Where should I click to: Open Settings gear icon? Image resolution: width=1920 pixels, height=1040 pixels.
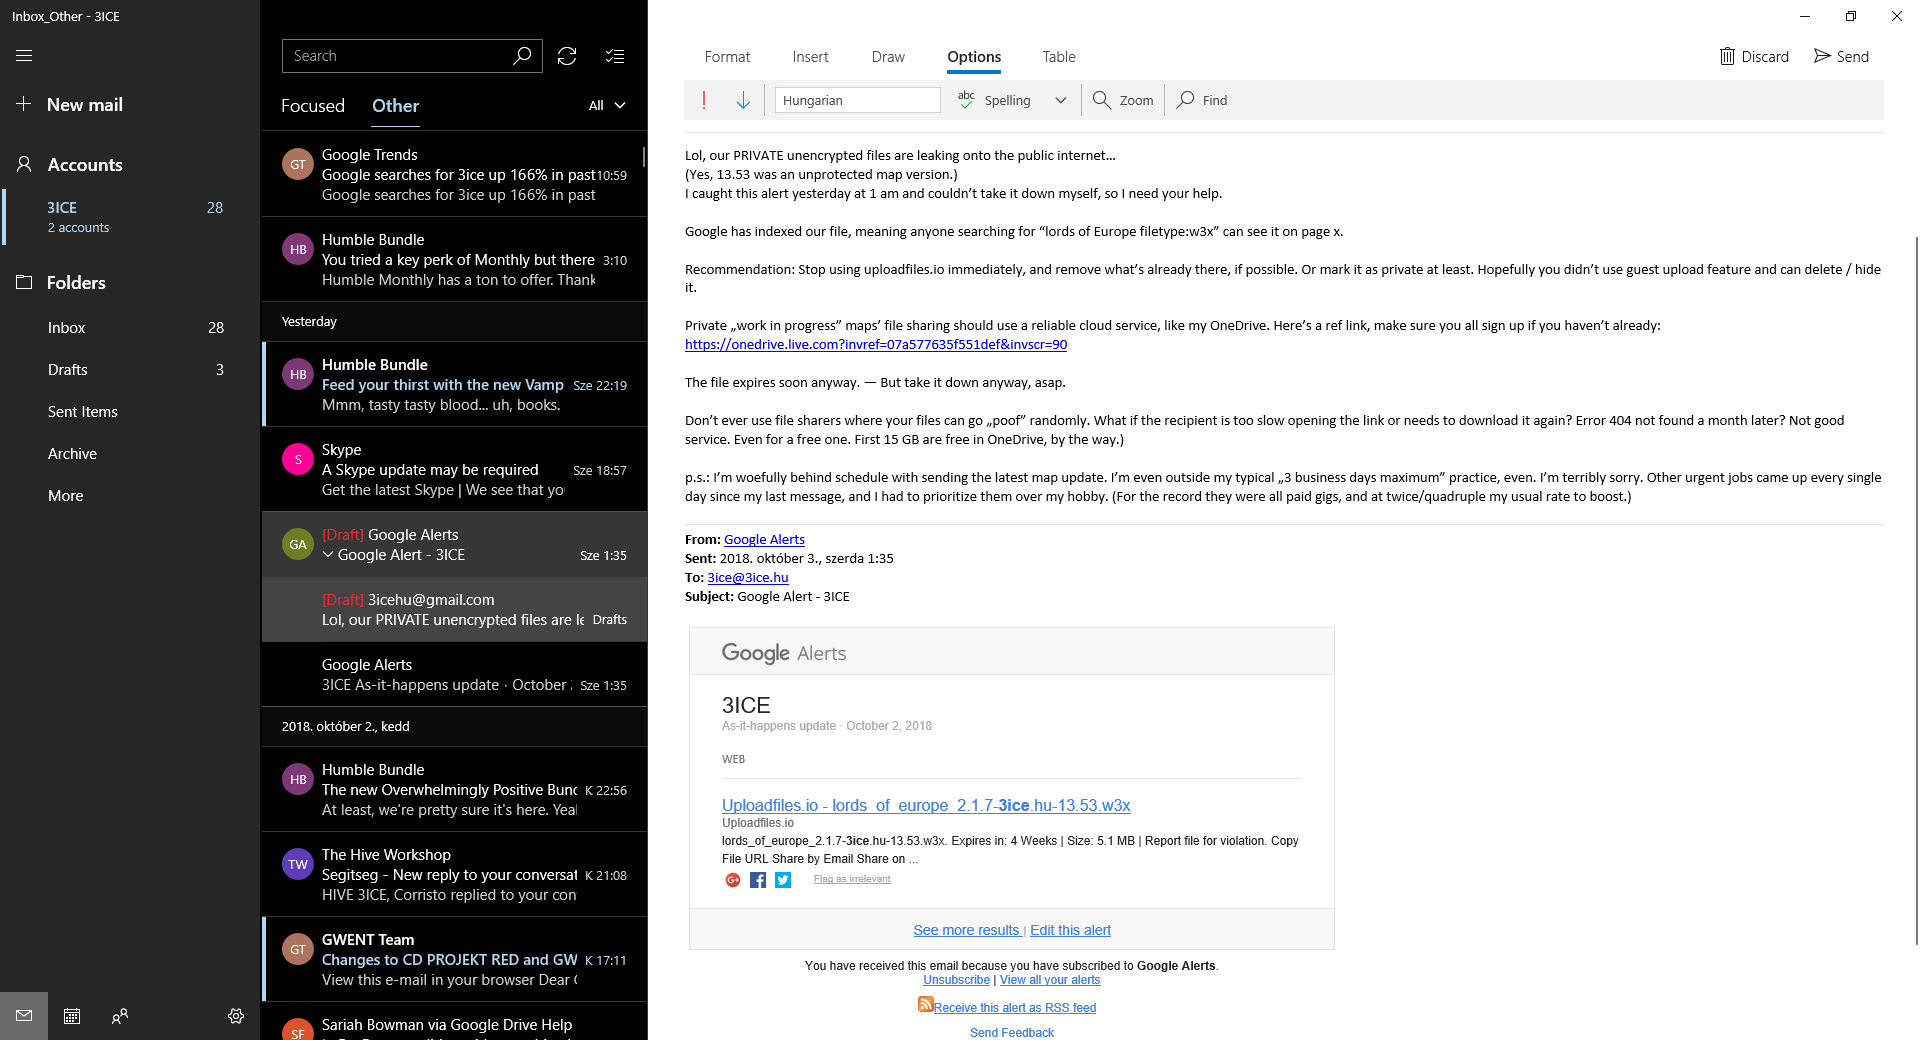[x=236, y=1016]
